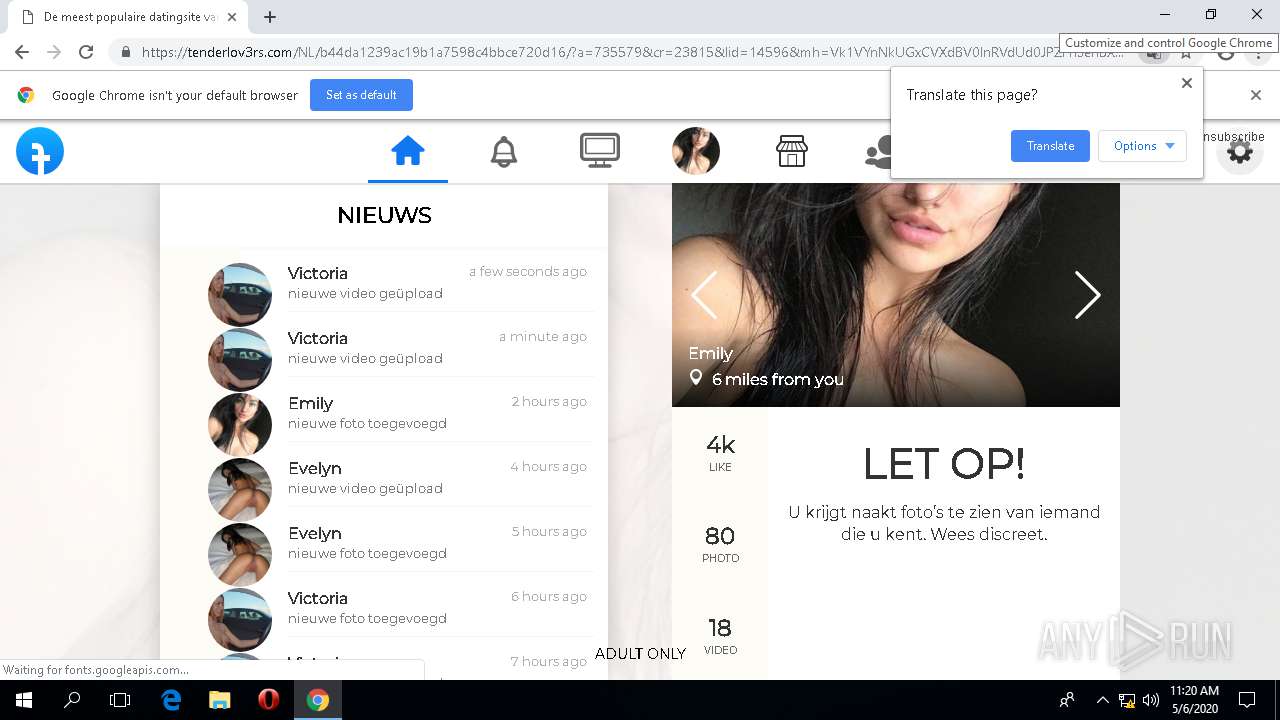Screen dimensions: 1280x720
Task: Show next photo with right arrow
Action: (x=1087, y=295)
